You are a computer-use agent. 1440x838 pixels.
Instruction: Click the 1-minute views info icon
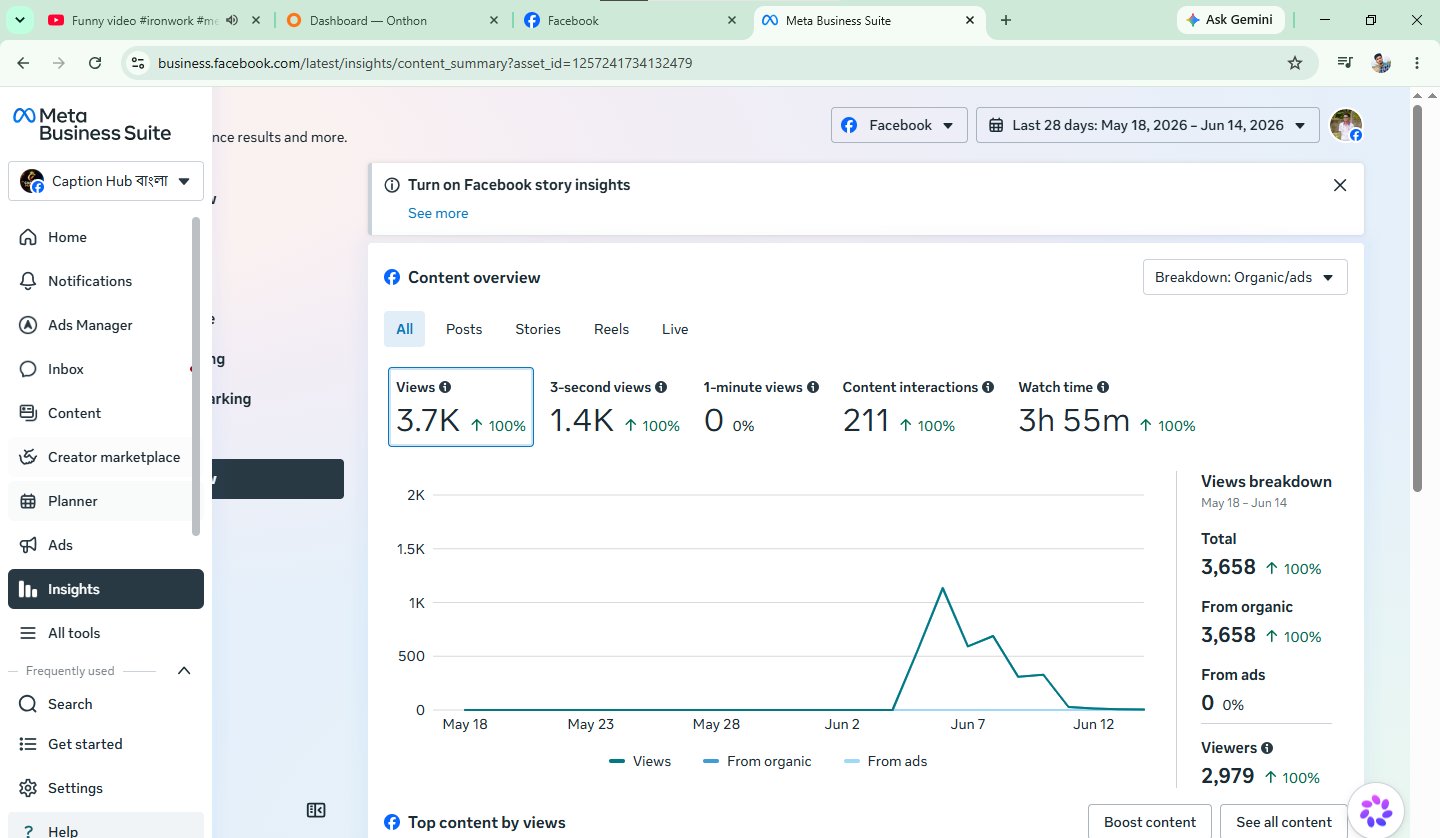pos(813,387)
